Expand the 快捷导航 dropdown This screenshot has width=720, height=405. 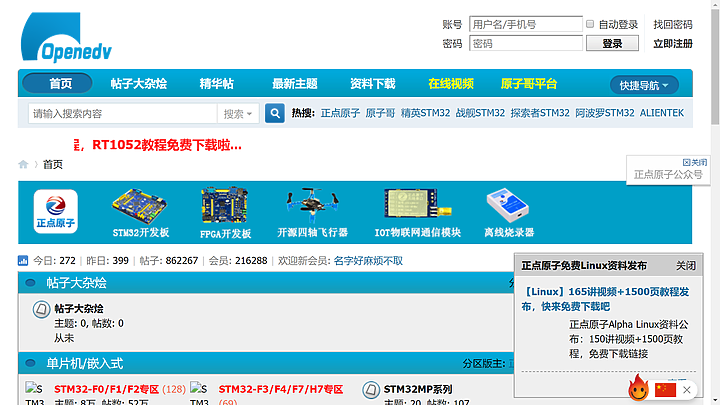[644, 85]
